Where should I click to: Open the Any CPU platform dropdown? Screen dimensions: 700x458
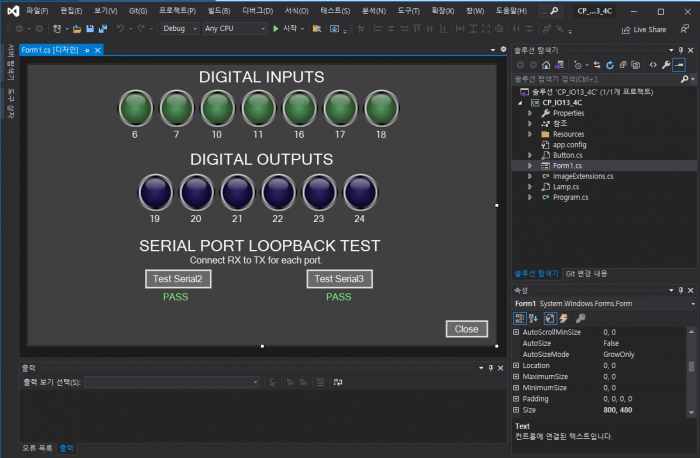pyautogui.click(x=233, y=29)
